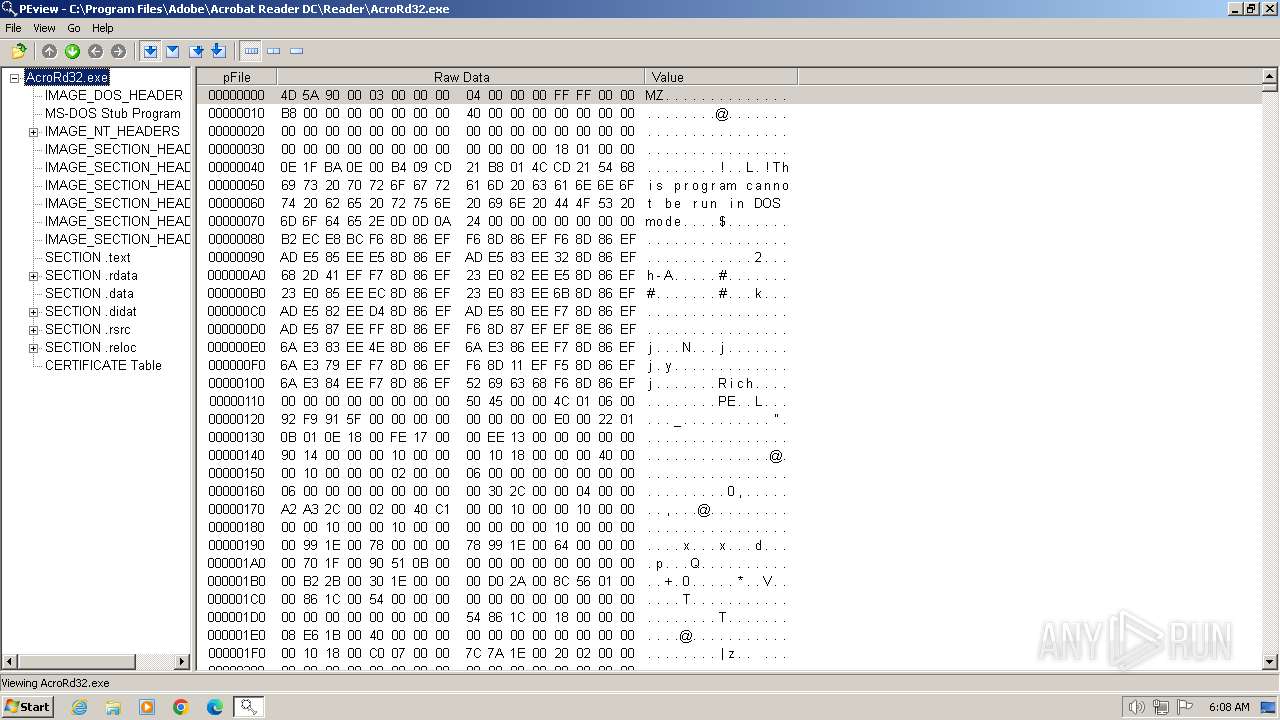Select SECTION .rdata tree item
1280x720 pixels.
coord(91,275)
